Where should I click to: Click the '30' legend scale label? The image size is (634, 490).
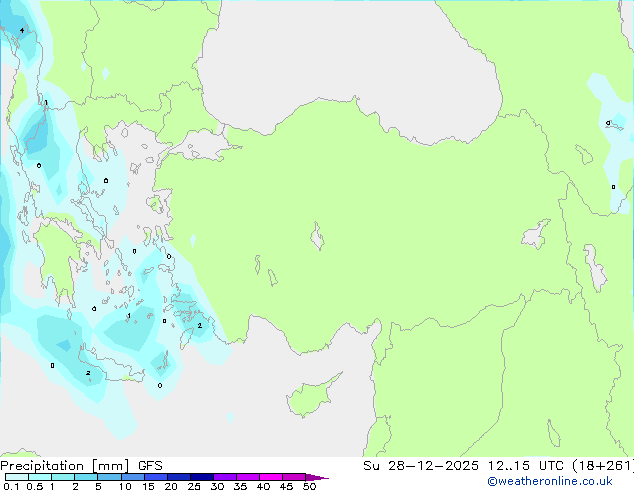coord(218,486)
